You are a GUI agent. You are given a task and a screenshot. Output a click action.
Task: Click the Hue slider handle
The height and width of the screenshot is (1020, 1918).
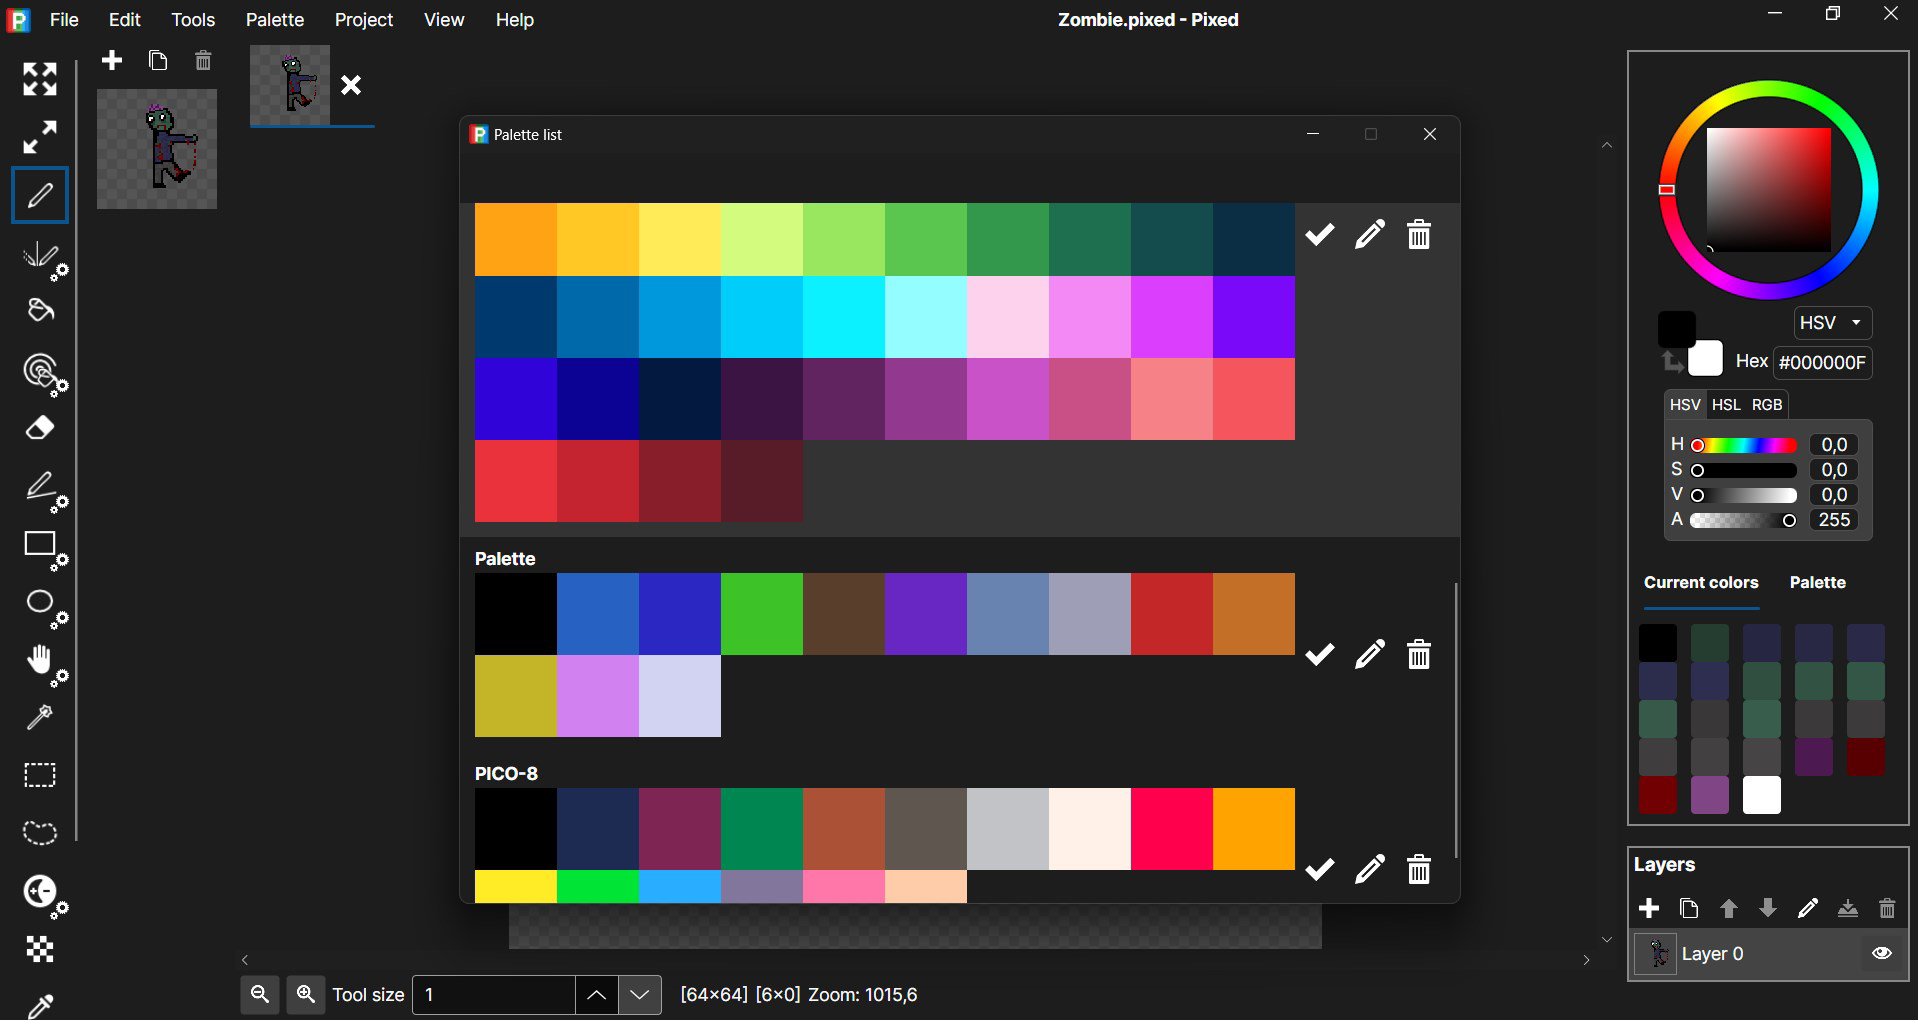[x=1697, y=445]
